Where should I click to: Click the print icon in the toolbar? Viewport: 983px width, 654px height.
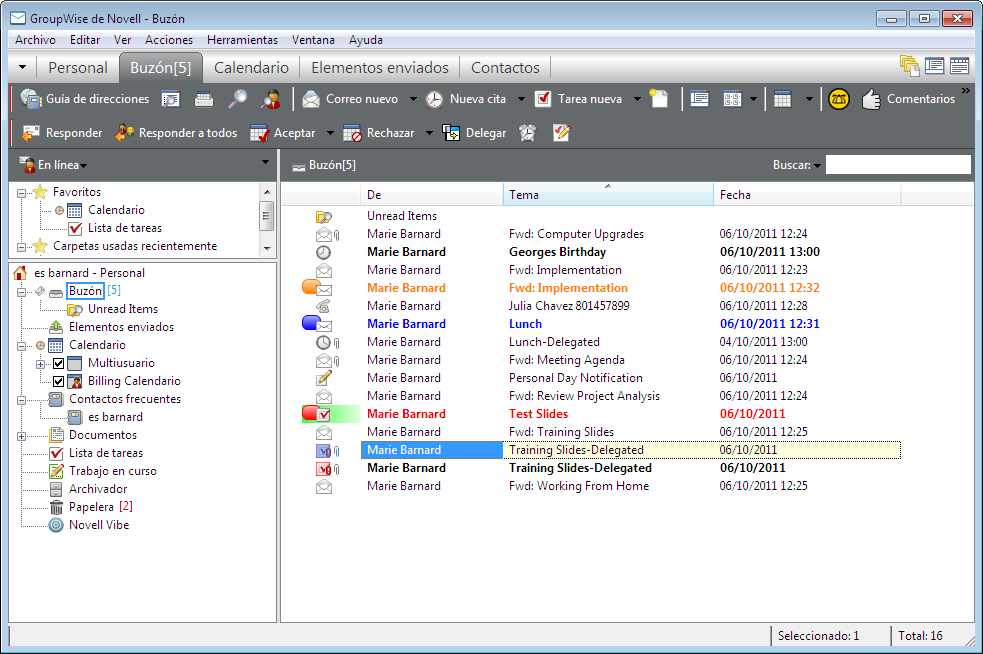[x=204, y=99]
